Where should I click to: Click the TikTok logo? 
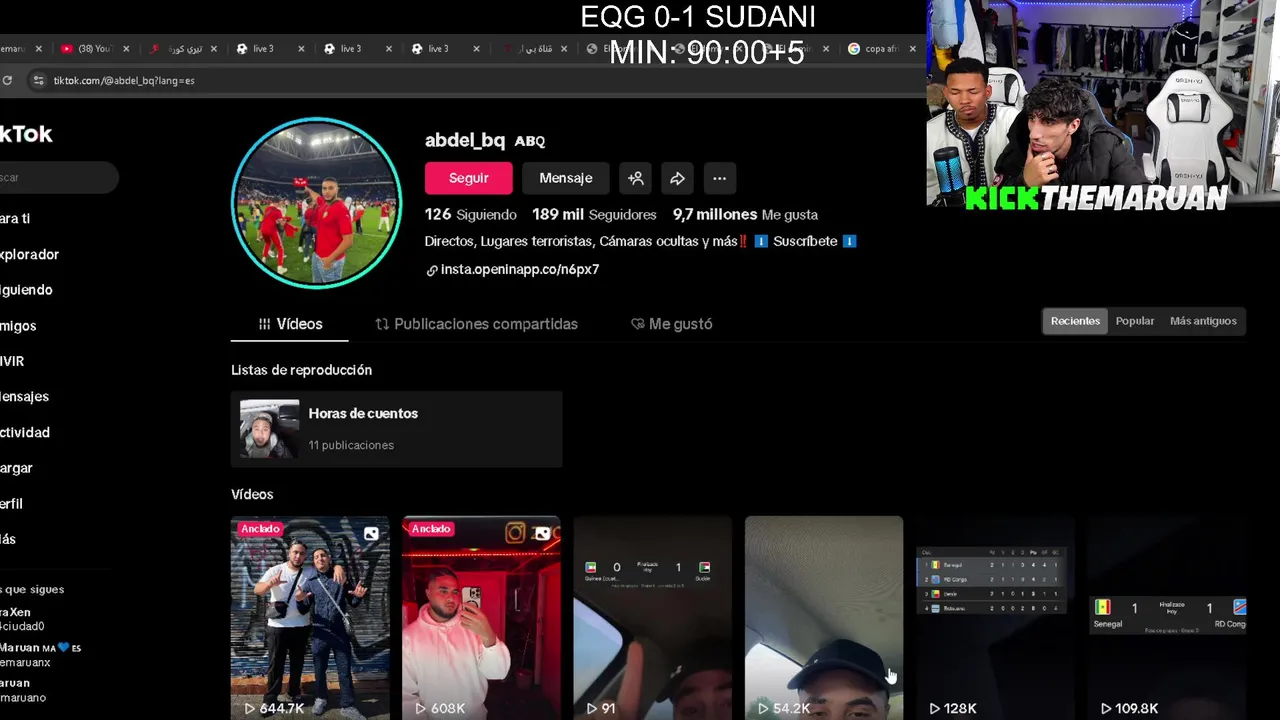pos(26,134)
